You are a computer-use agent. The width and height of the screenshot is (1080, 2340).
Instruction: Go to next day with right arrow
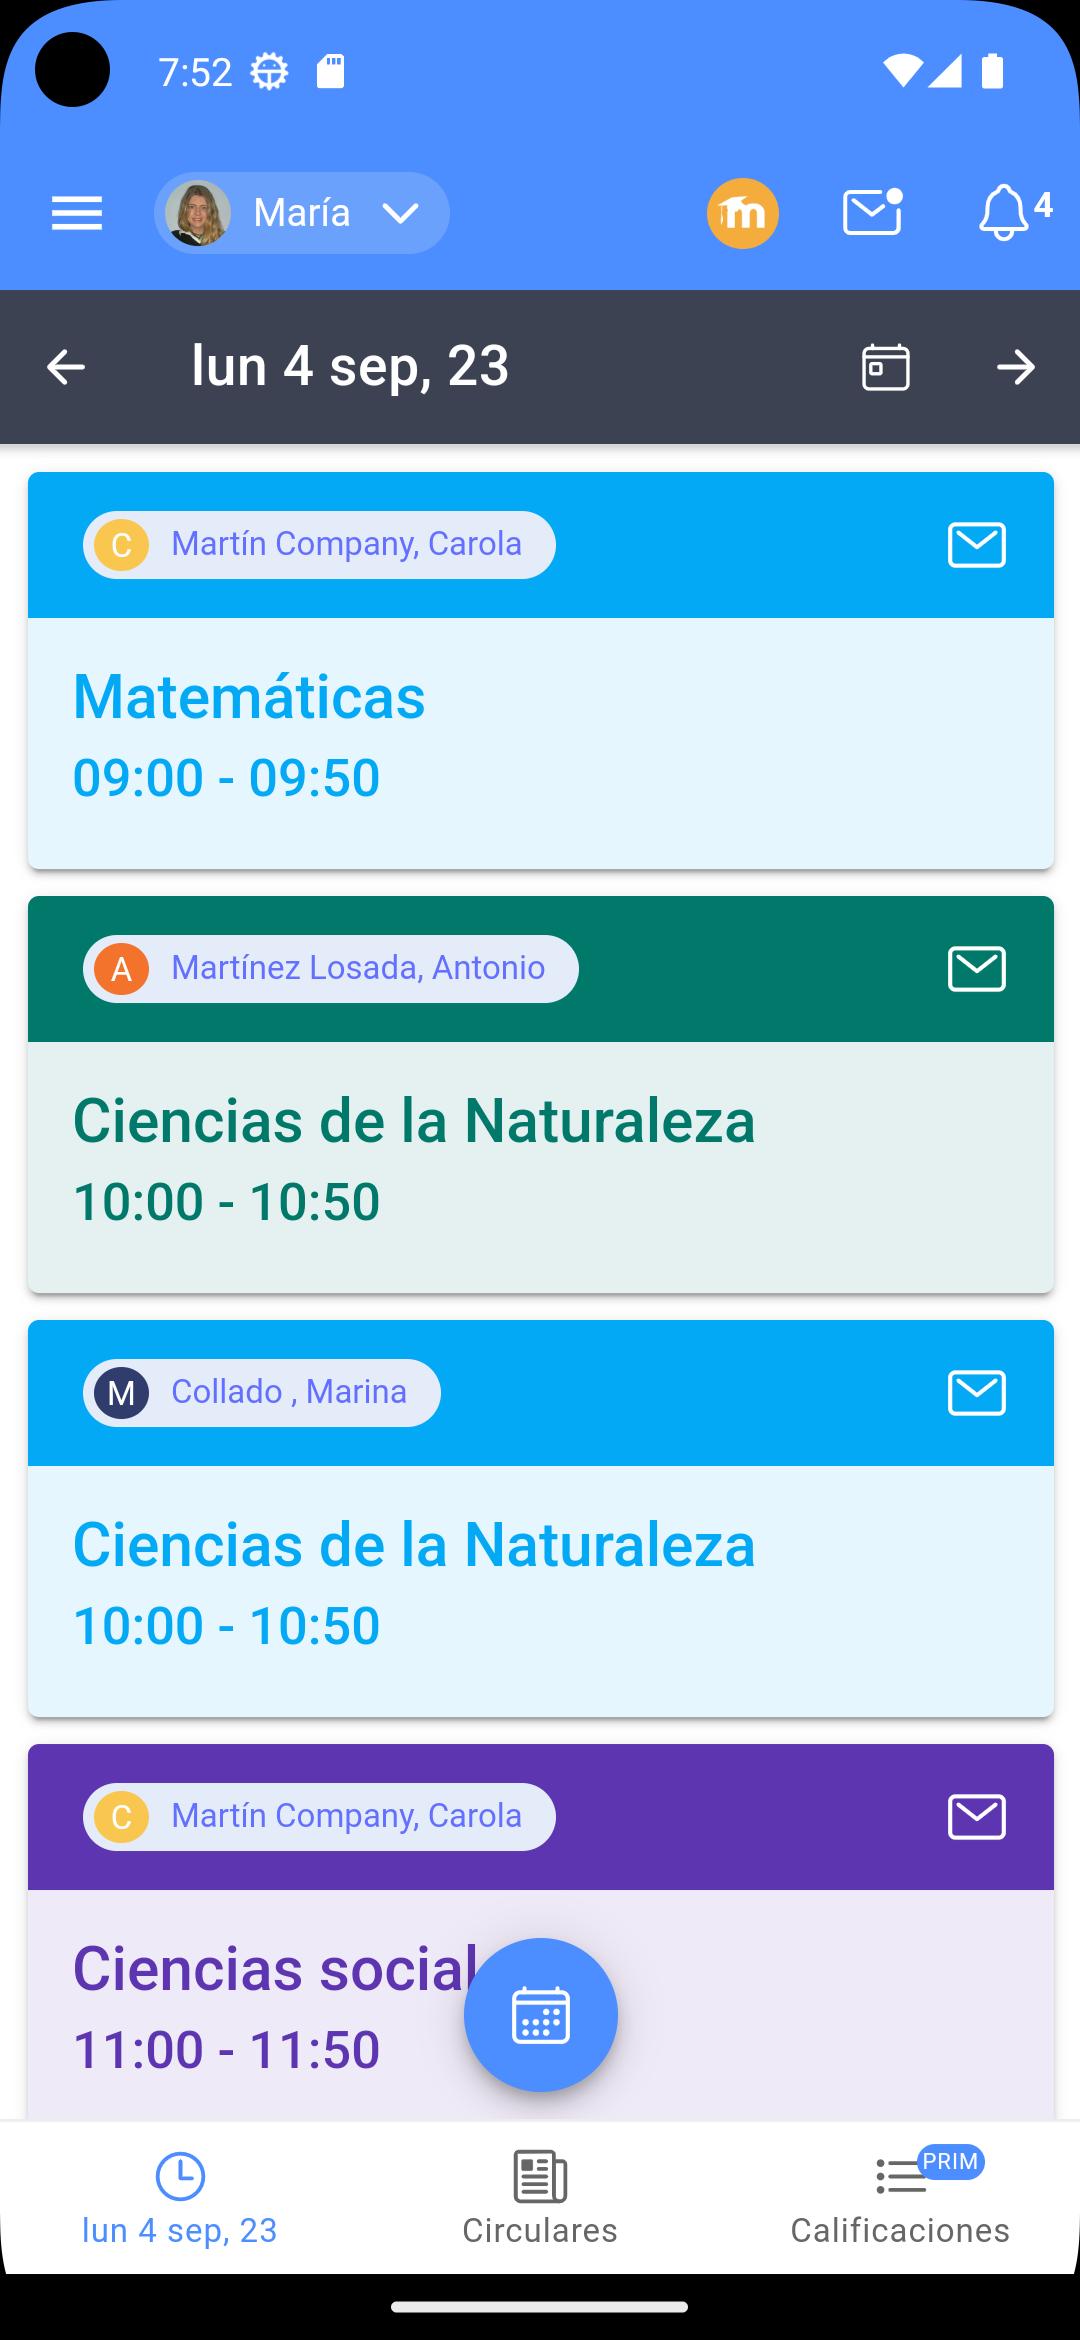pyautogui.click(x=1016, y=367)
